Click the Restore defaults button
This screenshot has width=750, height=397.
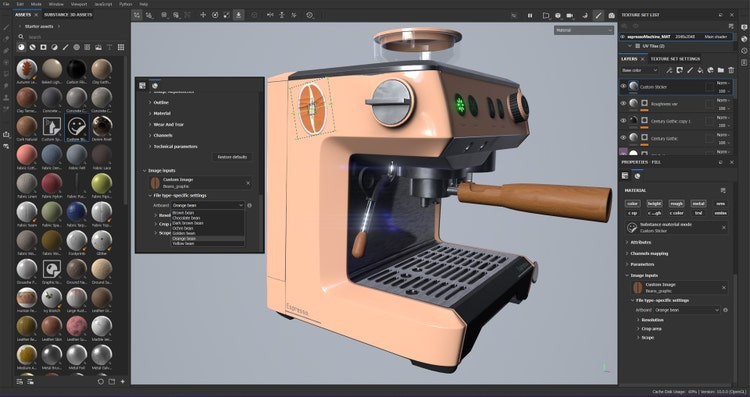coord(232,157)
